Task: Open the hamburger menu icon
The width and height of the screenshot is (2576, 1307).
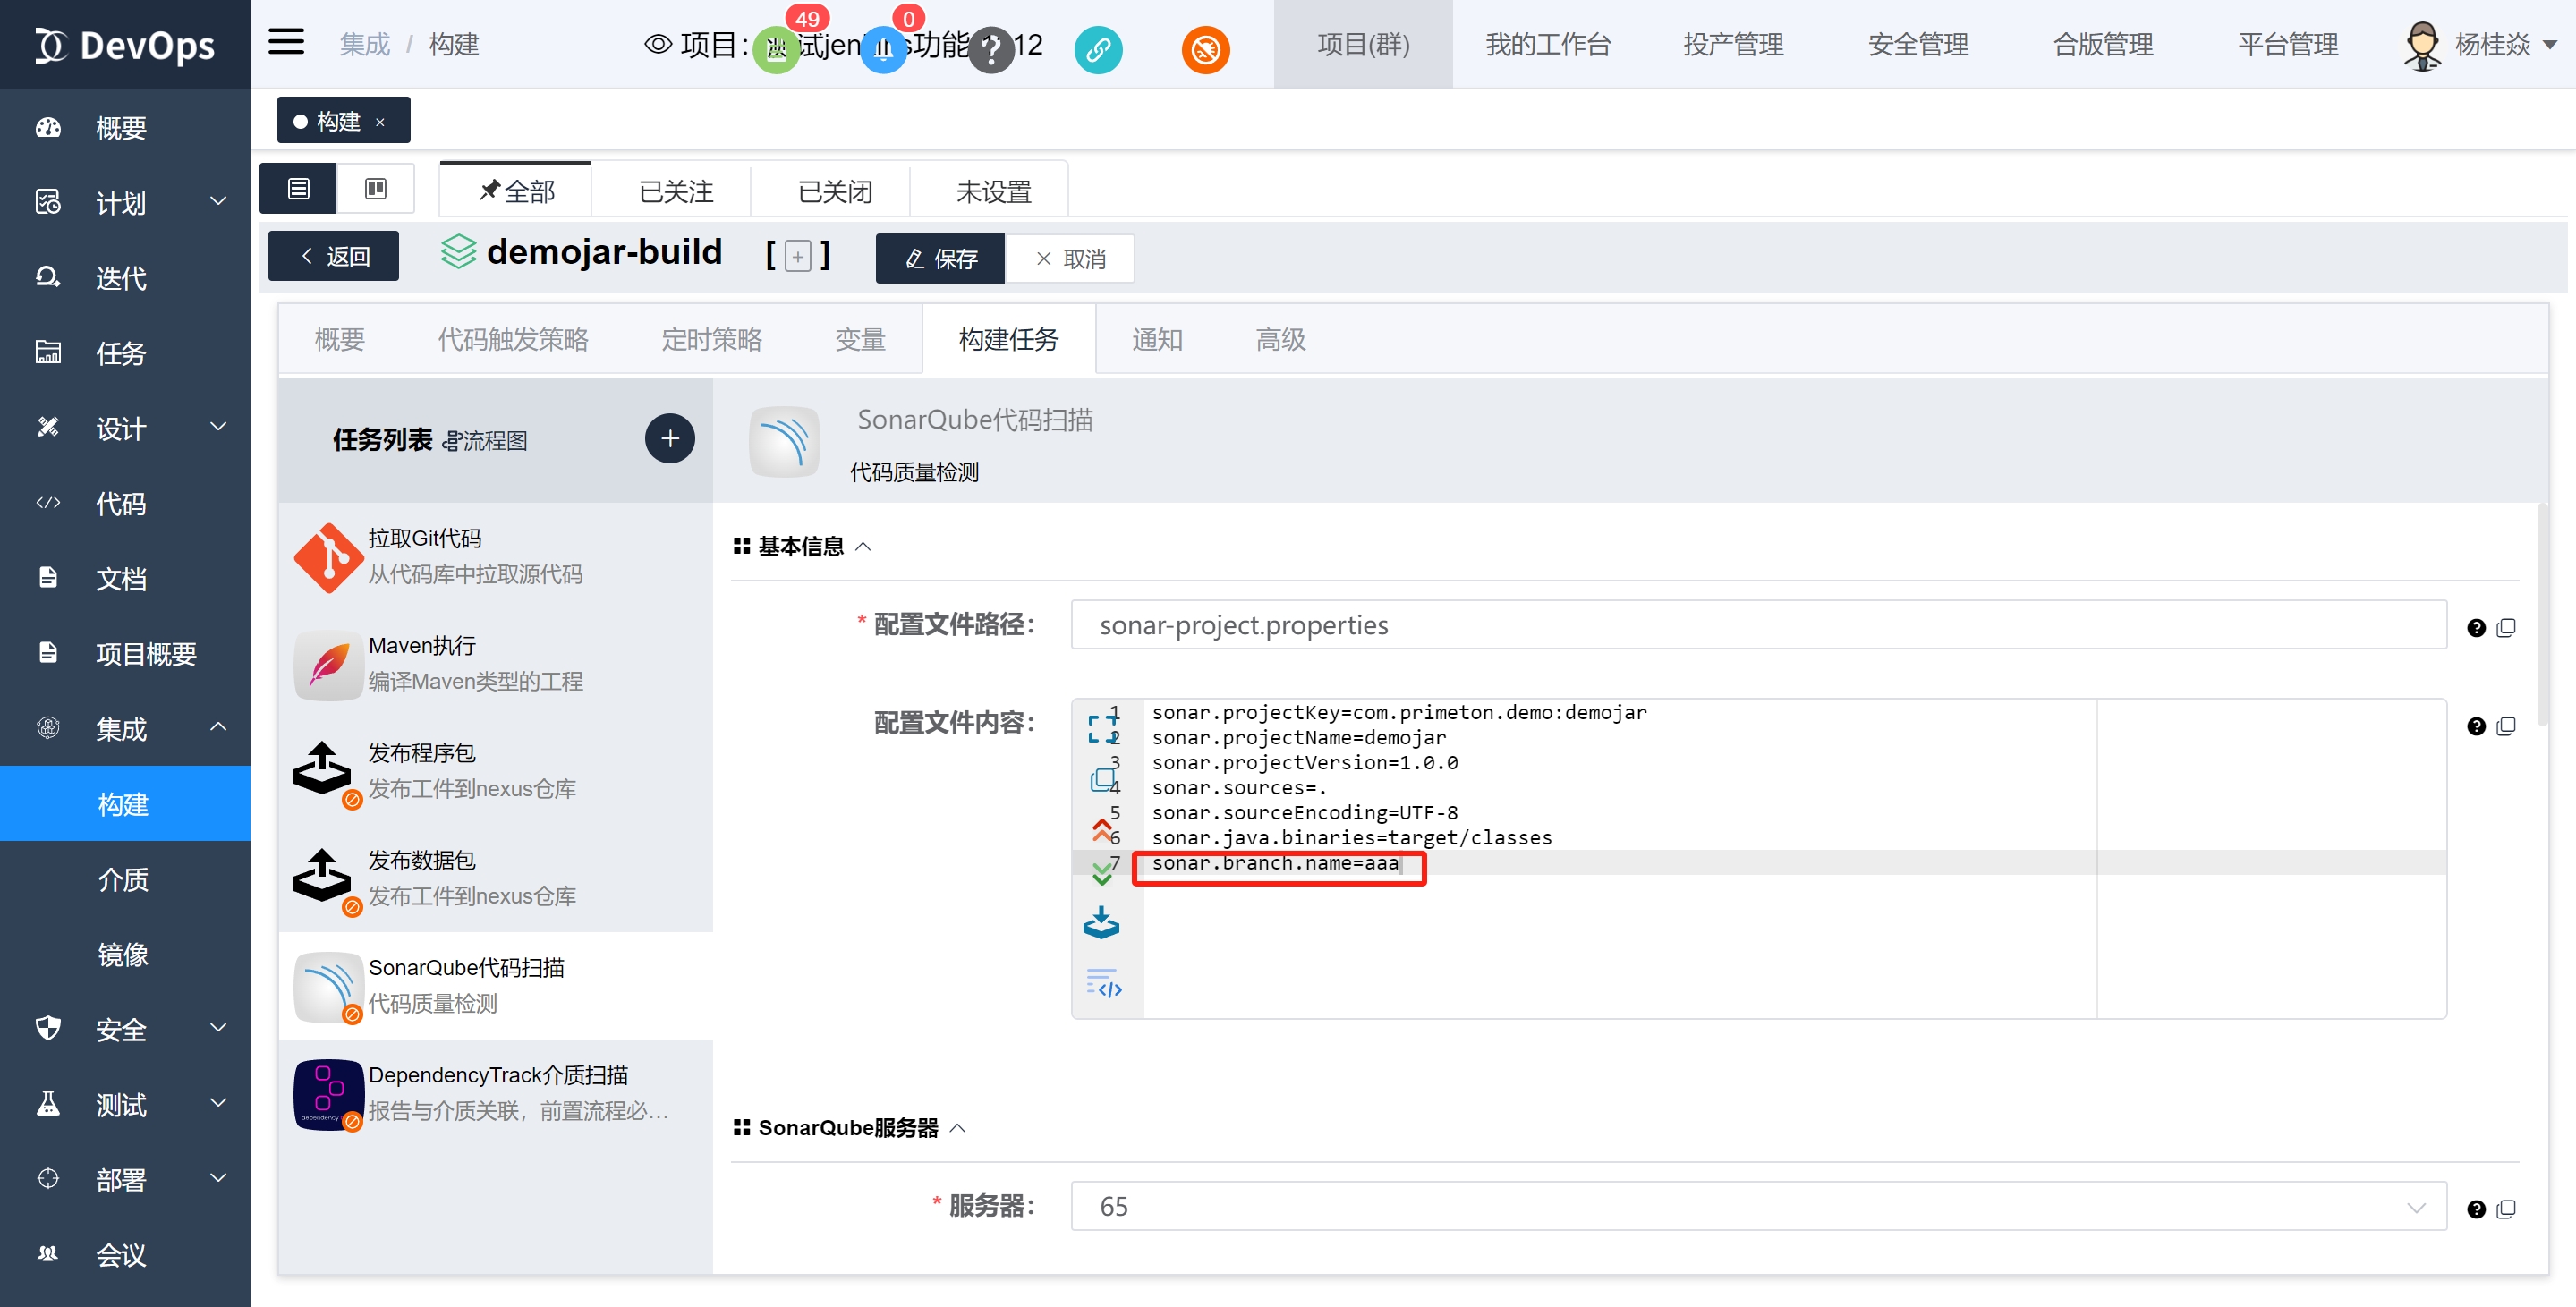Action: point(286,43)
